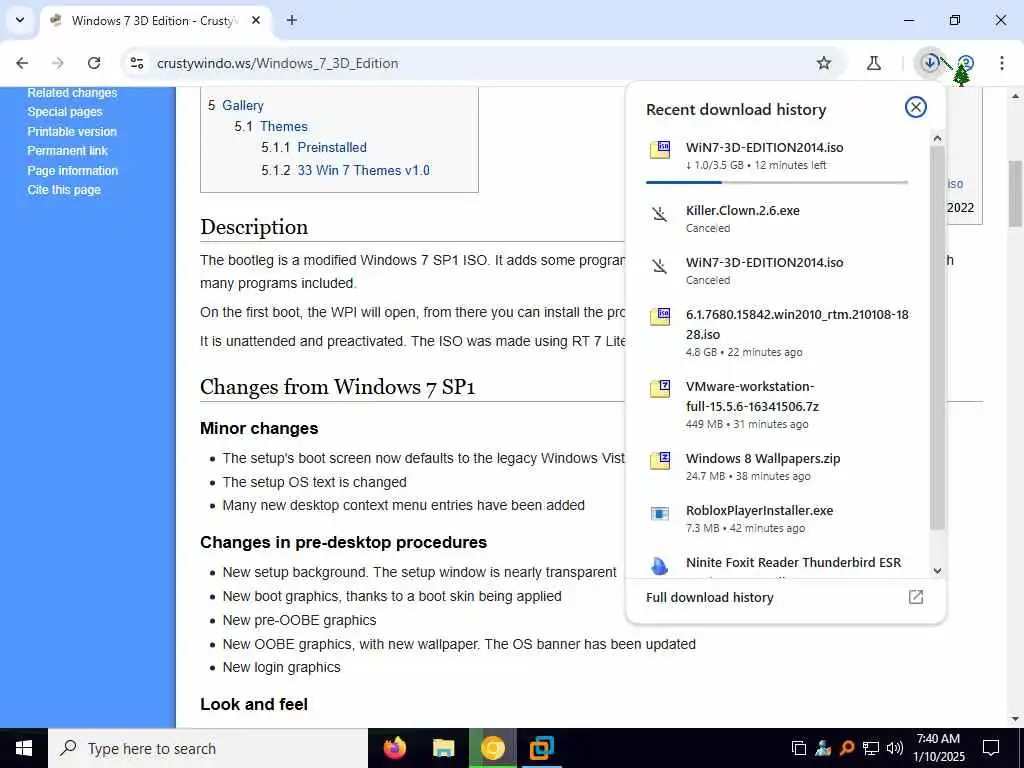This screenshot has height=768, width=1024.
Task: Open the Printable version link
Action: pos(72,131)
